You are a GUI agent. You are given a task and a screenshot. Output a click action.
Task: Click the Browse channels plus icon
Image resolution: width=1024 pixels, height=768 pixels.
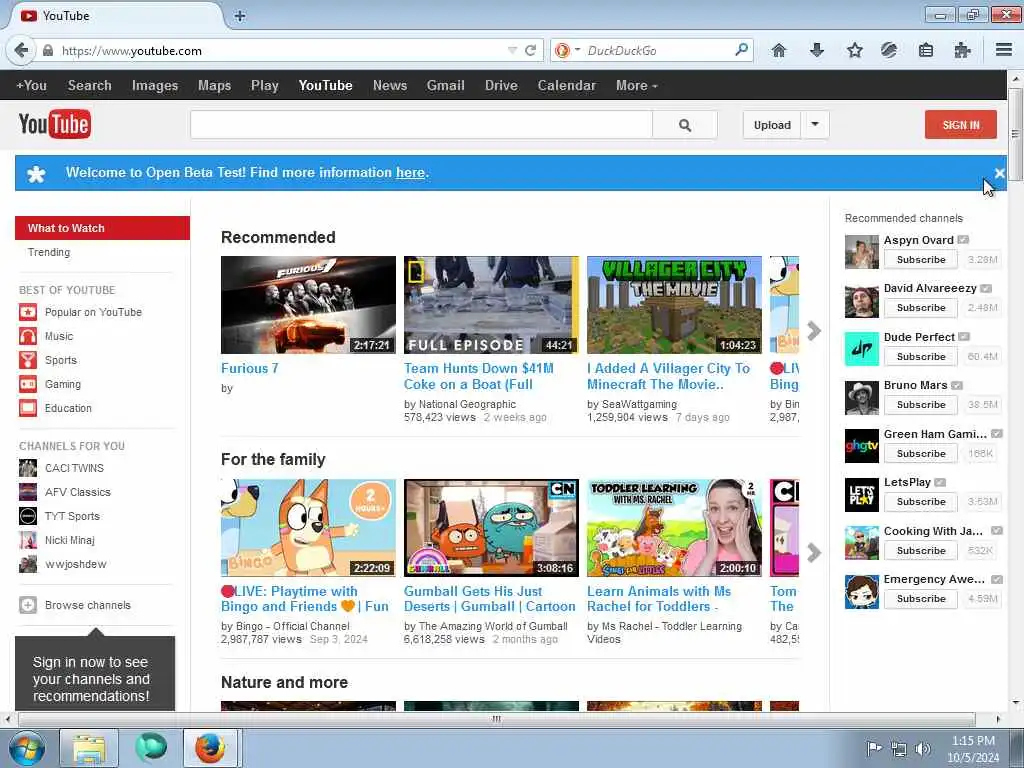click(x=28, y=605)
